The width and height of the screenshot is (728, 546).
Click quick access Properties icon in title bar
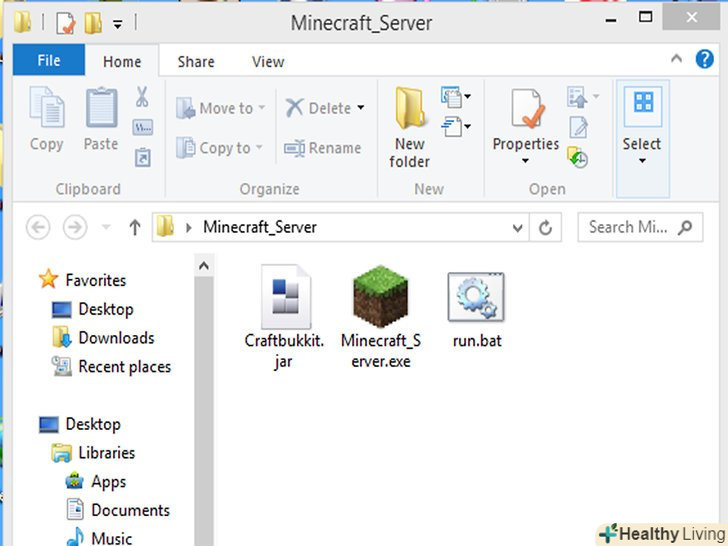pos(65,23)
